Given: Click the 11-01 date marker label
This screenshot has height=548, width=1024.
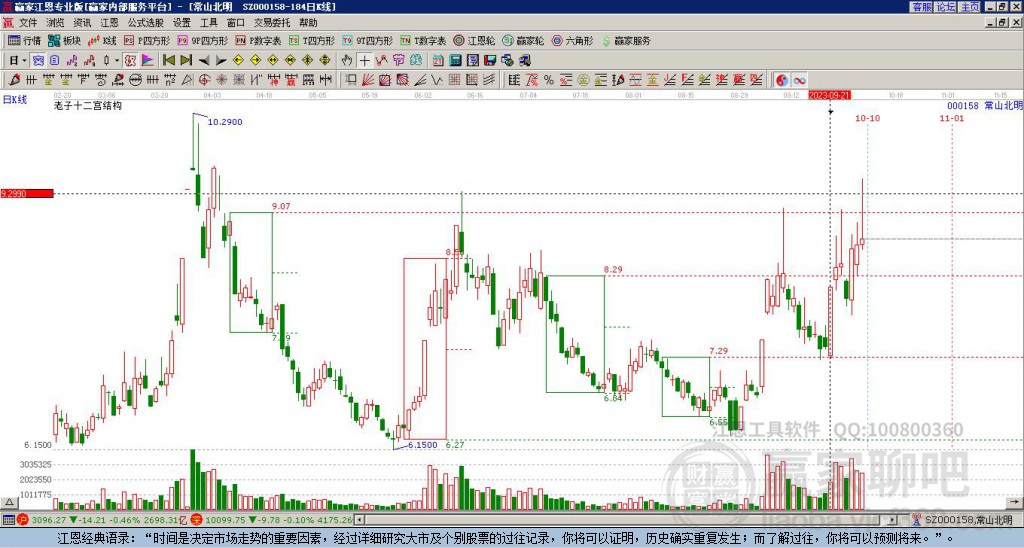Looking at the screenshot, I should (952, 118).
